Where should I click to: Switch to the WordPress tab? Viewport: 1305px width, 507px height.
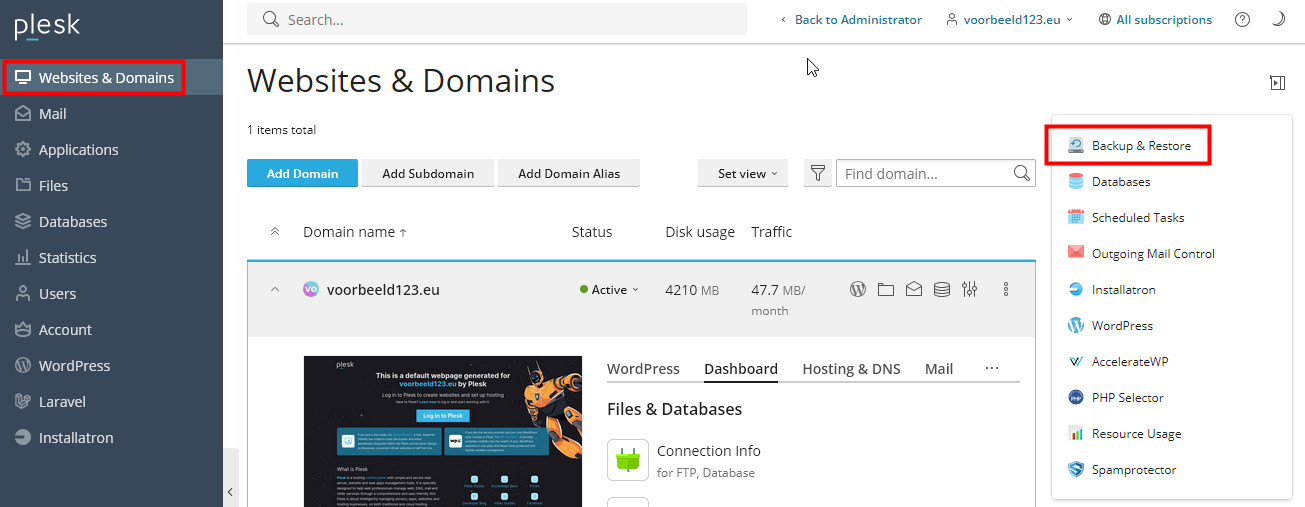point(643,369)
